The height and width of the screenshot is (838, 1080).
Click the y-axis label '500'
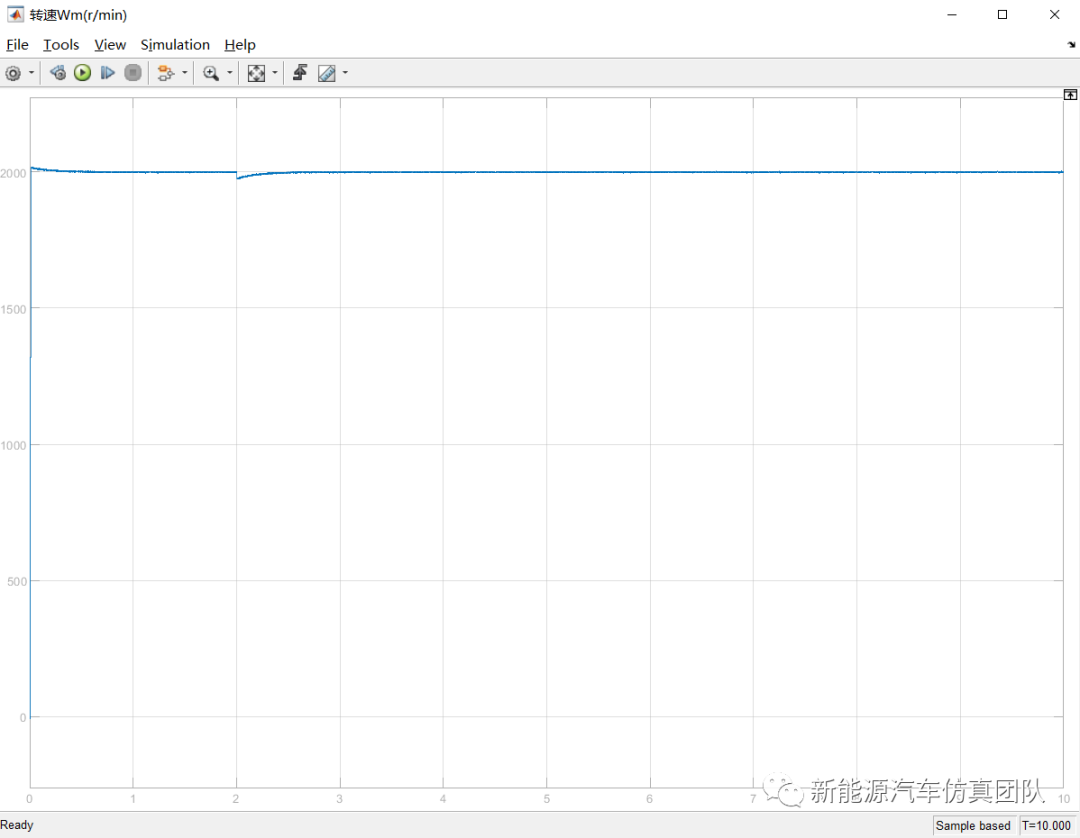[x=17, y=582]
